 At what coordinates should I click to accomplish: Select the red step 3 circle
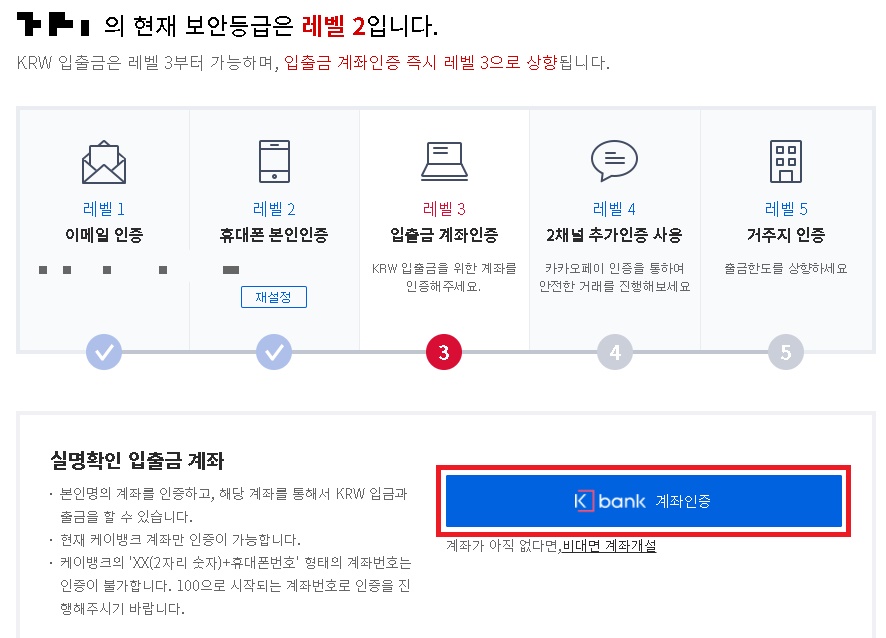(444, 352)
